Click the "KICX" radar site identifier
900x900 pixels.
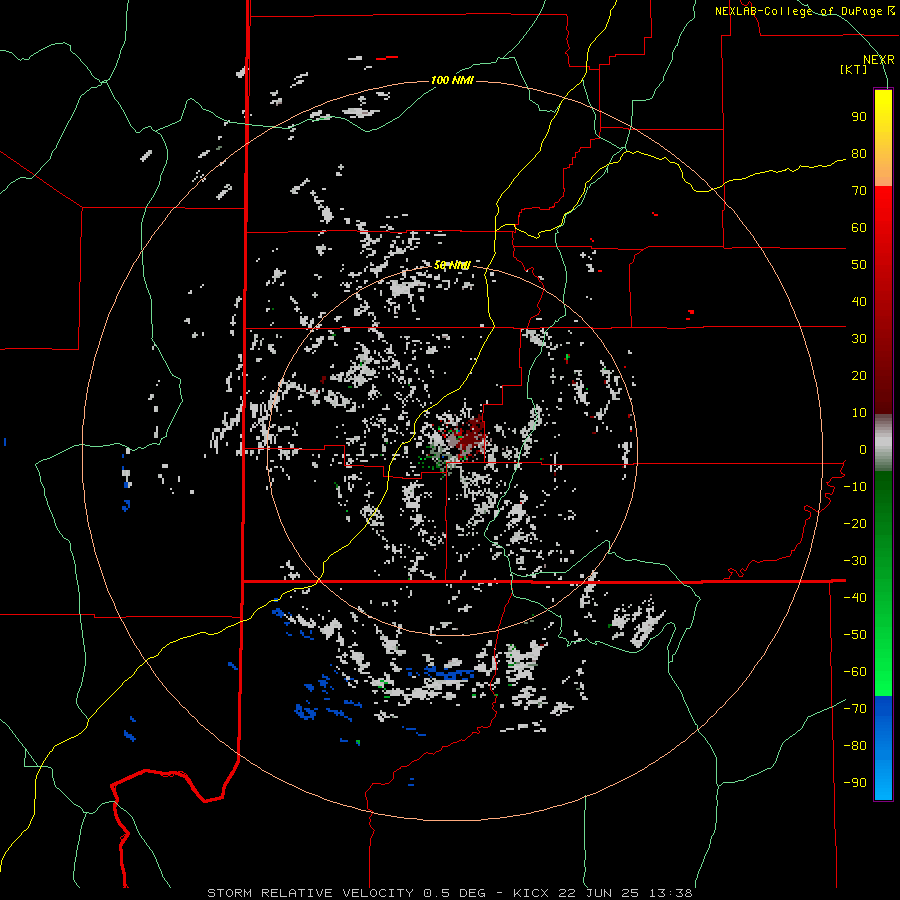(x=531, y=893)
